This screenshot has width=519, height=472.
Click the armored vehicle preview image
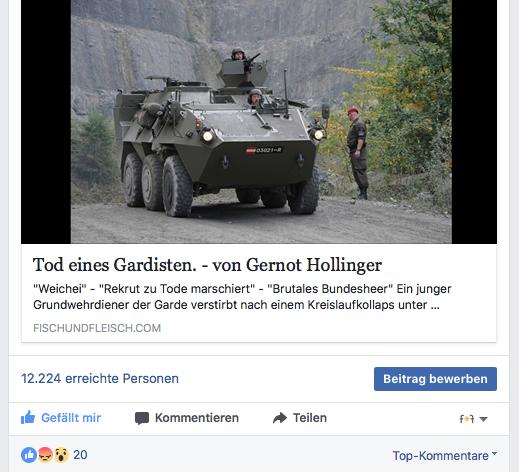259,122
